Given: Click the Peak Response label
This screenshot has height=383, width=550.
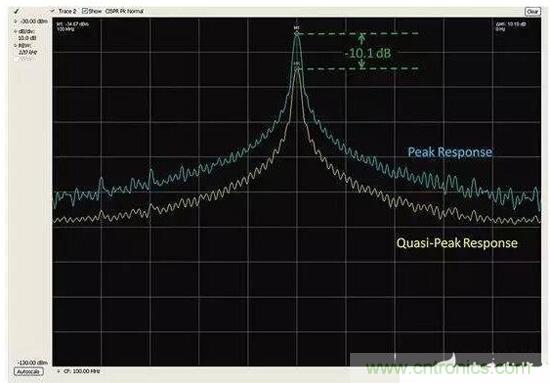Looking at the screenshot, I should coord(450,152).
